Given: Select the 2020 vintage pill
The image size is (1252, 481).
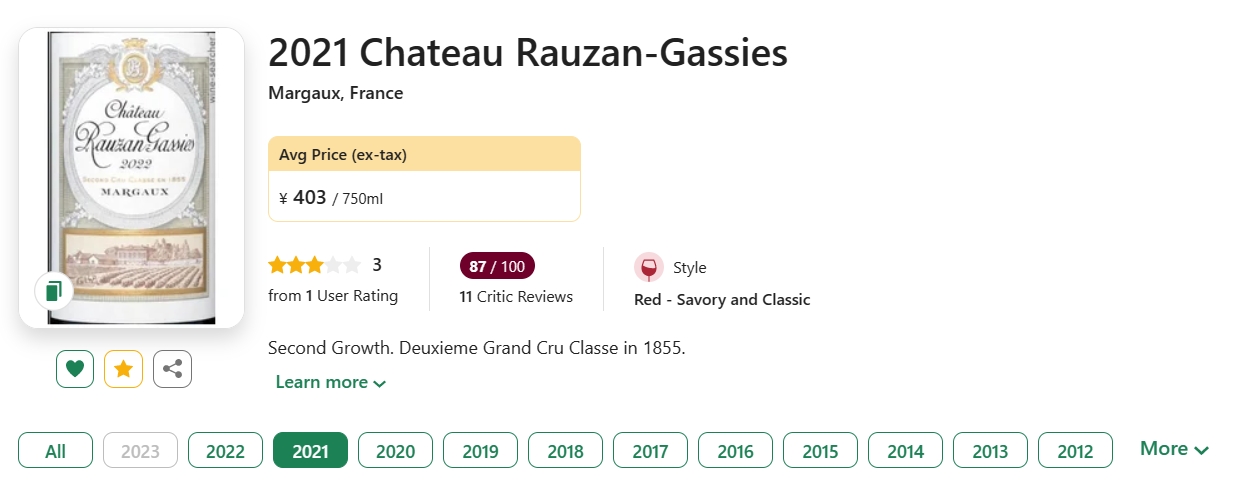Looking at the screenshot, I should point(395,450).
